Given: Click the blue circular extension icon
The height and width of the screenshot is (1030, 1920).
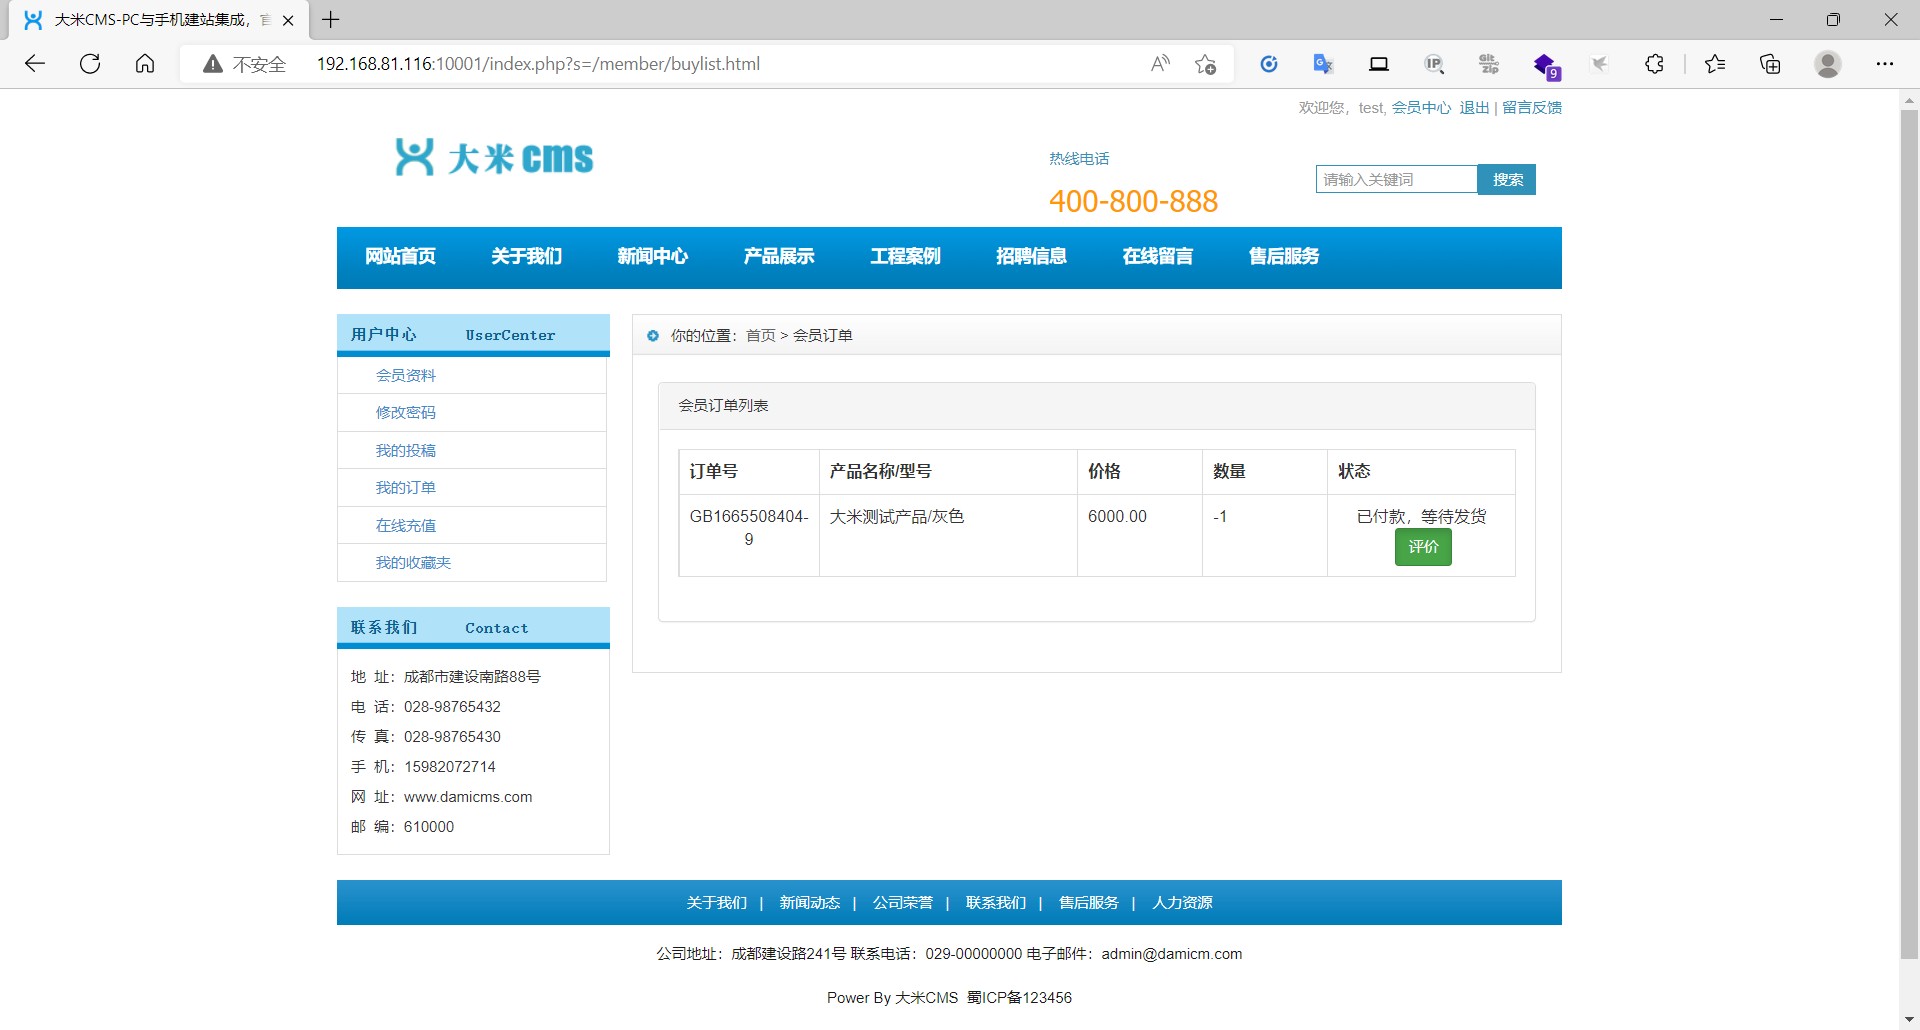Looking at the screenshot, I should tap(1269, 64).
